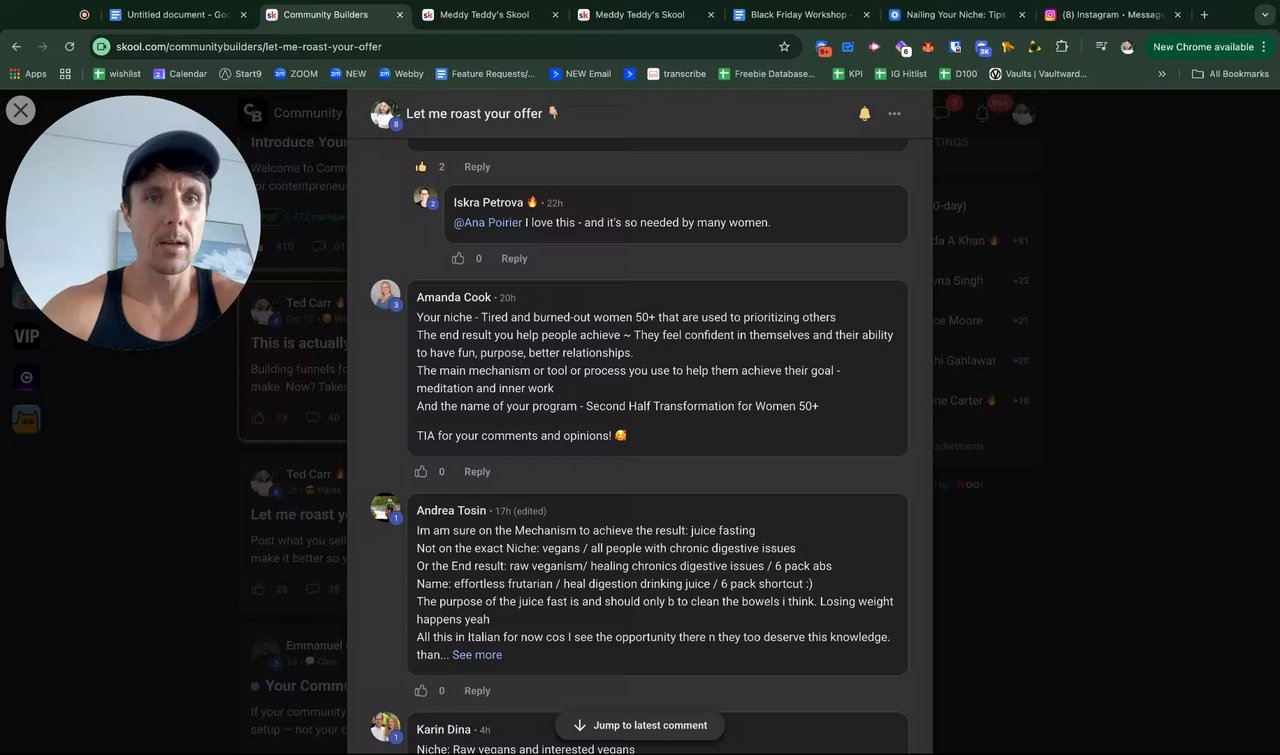The image size is (1280, 755).
Task: Open the Chrome three-dot menu
Action: tap(1264, 47)
